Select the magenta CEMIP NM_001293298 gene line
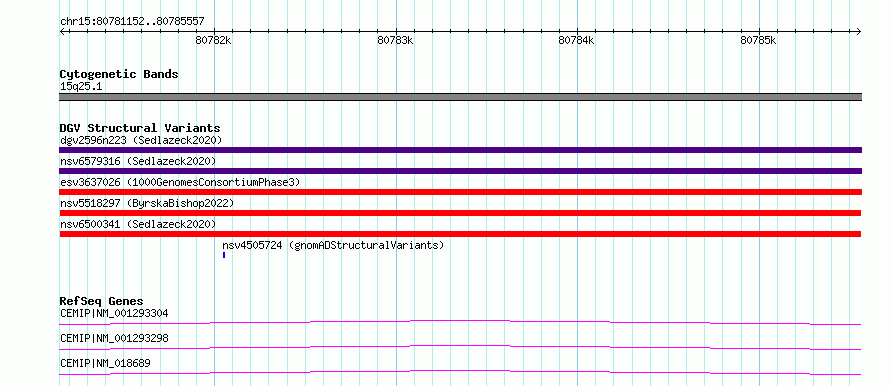The image size is (890, 386). coord(460,347)
